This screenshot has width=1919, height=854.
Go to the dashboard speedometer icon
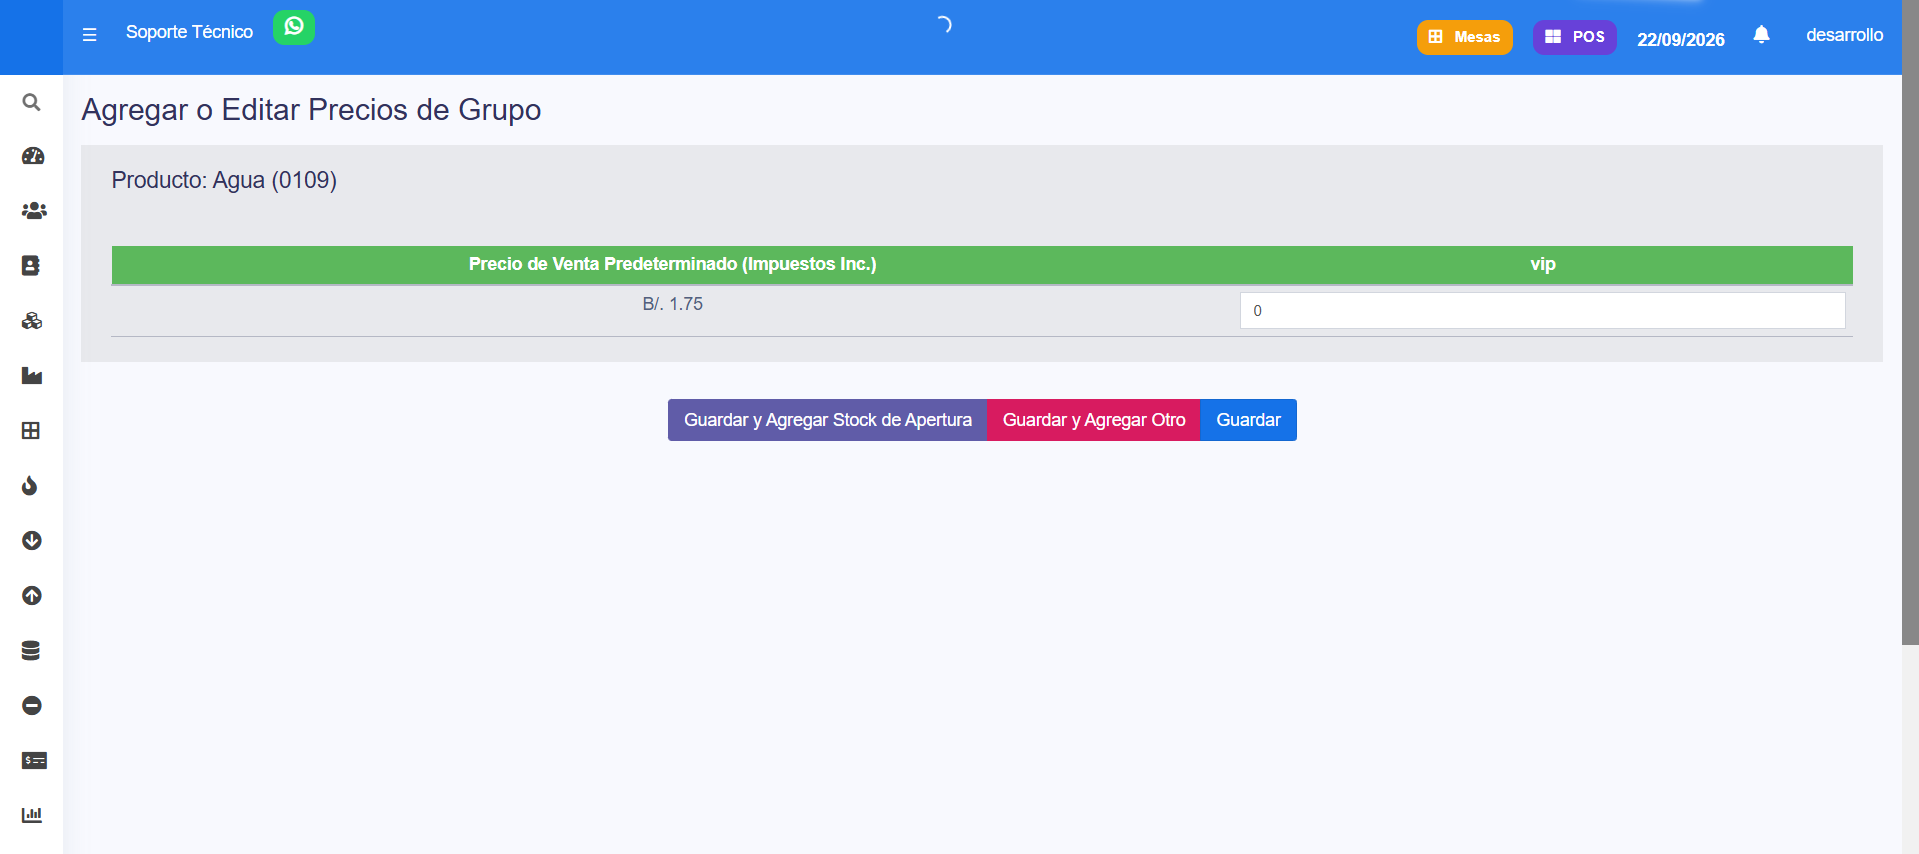coord(32,156)
